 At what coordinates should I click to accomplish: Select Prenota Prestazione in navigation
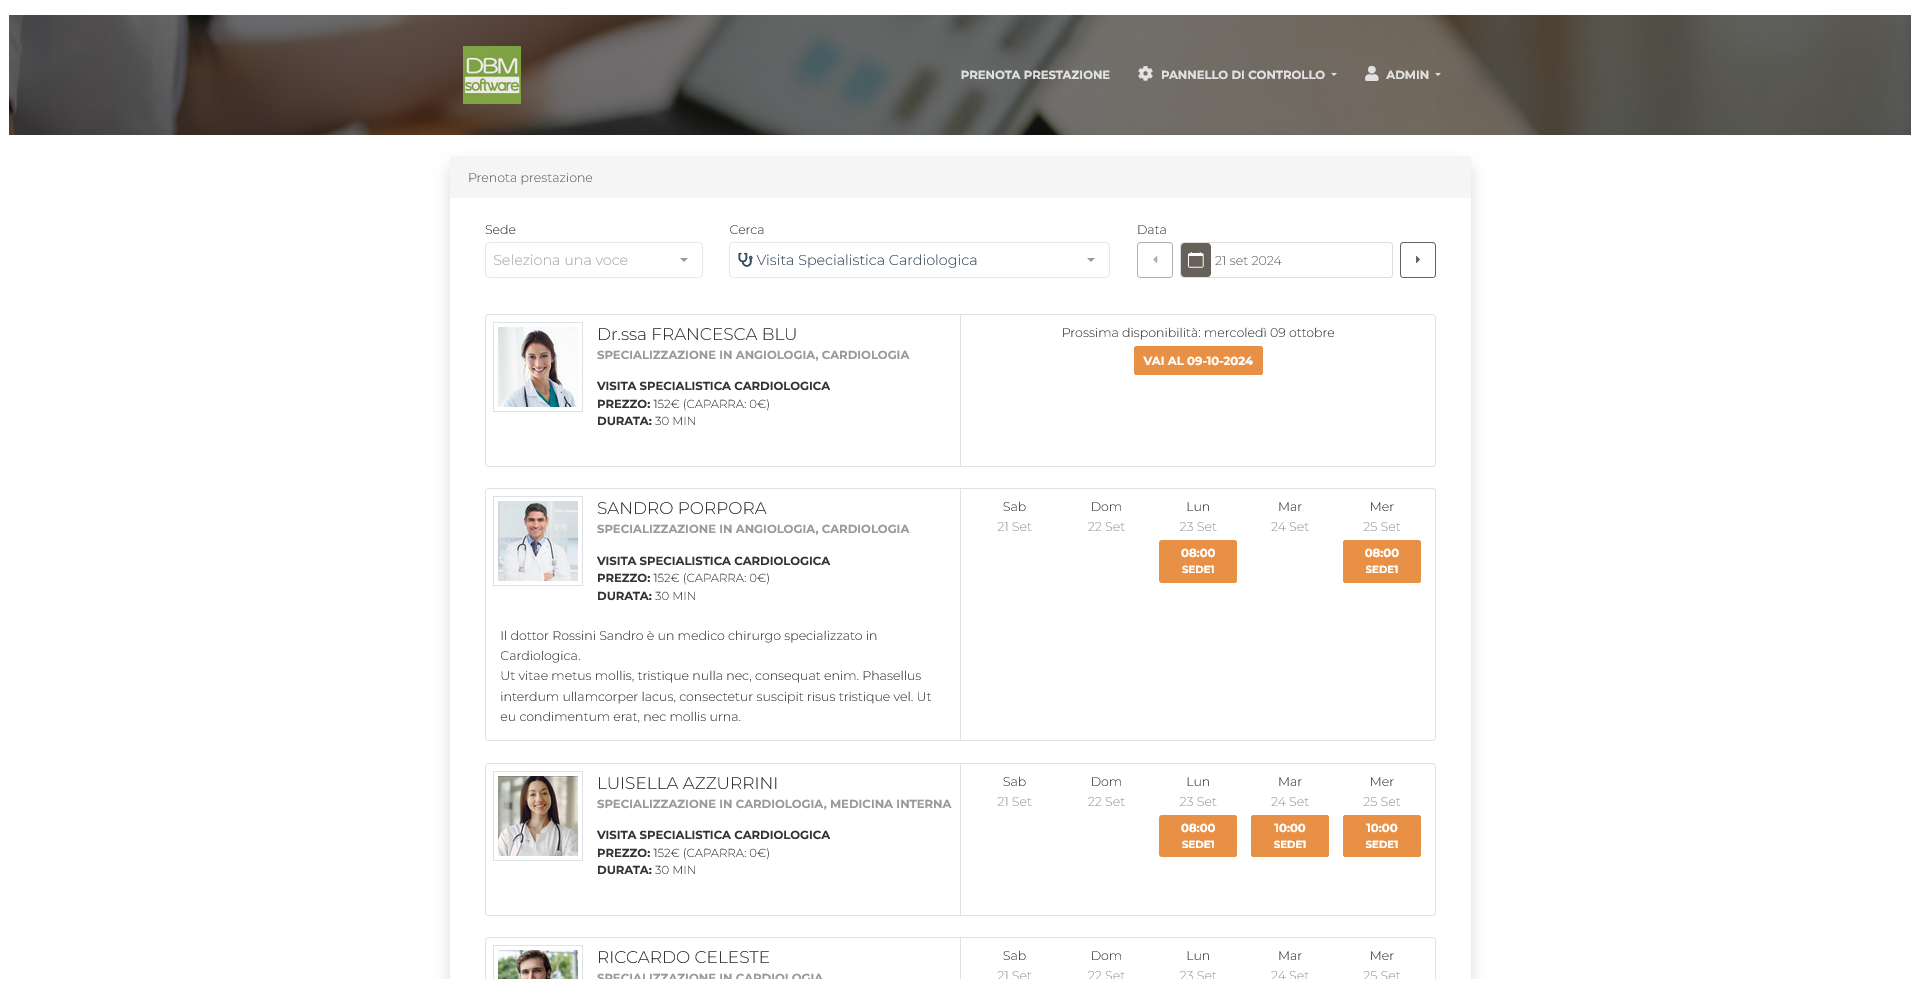[1035, 75]
